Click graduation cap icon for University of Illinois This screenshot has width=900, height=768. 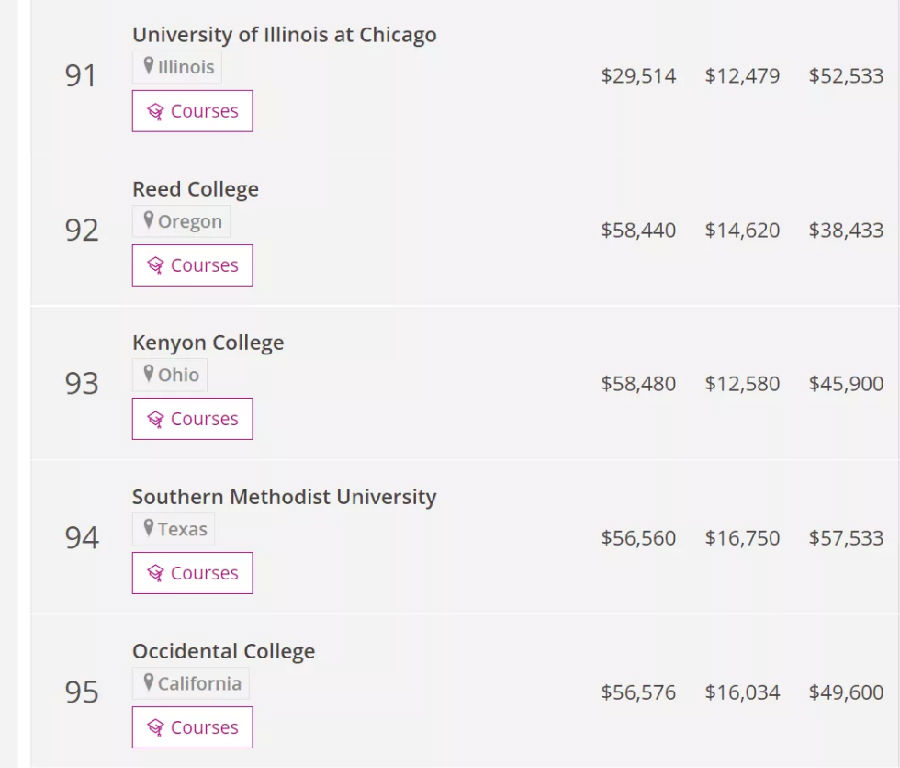(x=155, y=112)
